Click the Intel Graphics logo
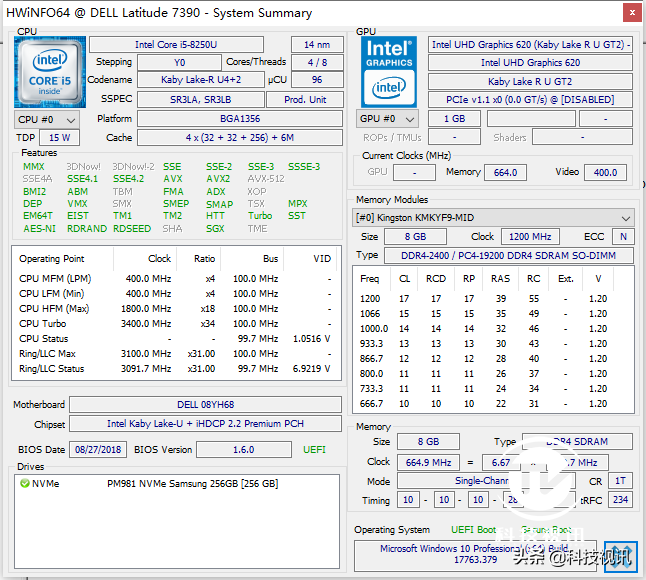Viewport: 646px width, 580px height. point(388,71)
